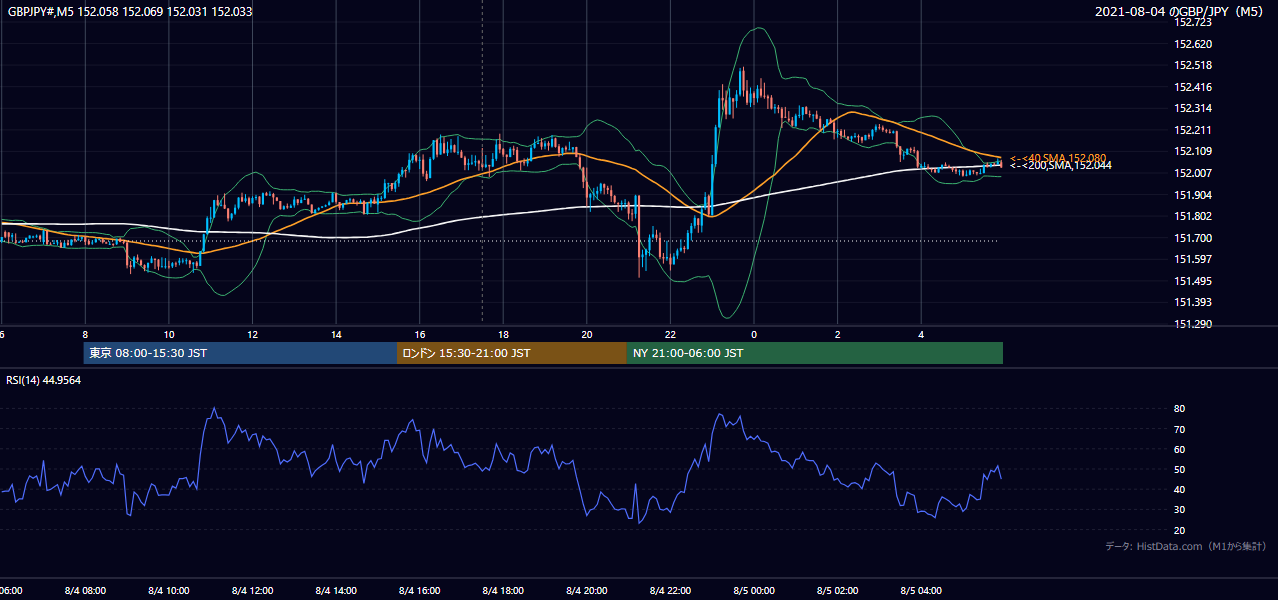The height and width of the screenshot is (600, 1278).
Task: Click price axis value 151.393
Action: (1194, 302)
